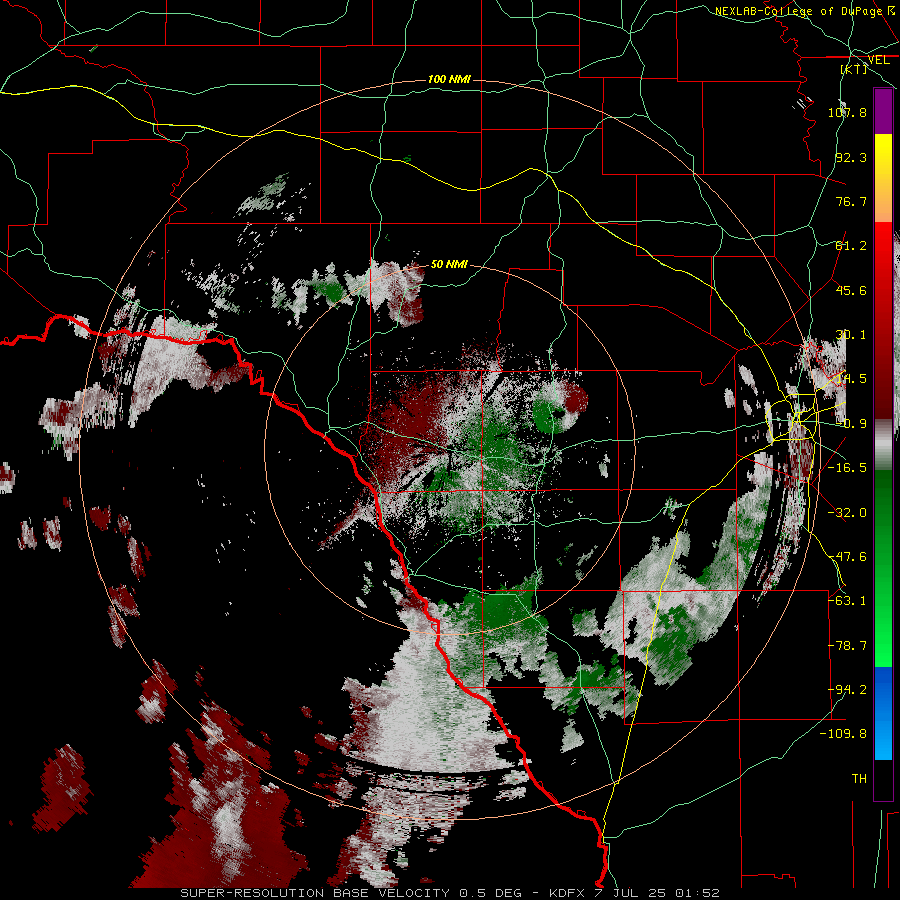Viewport: 900px width, 900px height.
Task: Click the VEL legend title
Action: tap(878, 60)
